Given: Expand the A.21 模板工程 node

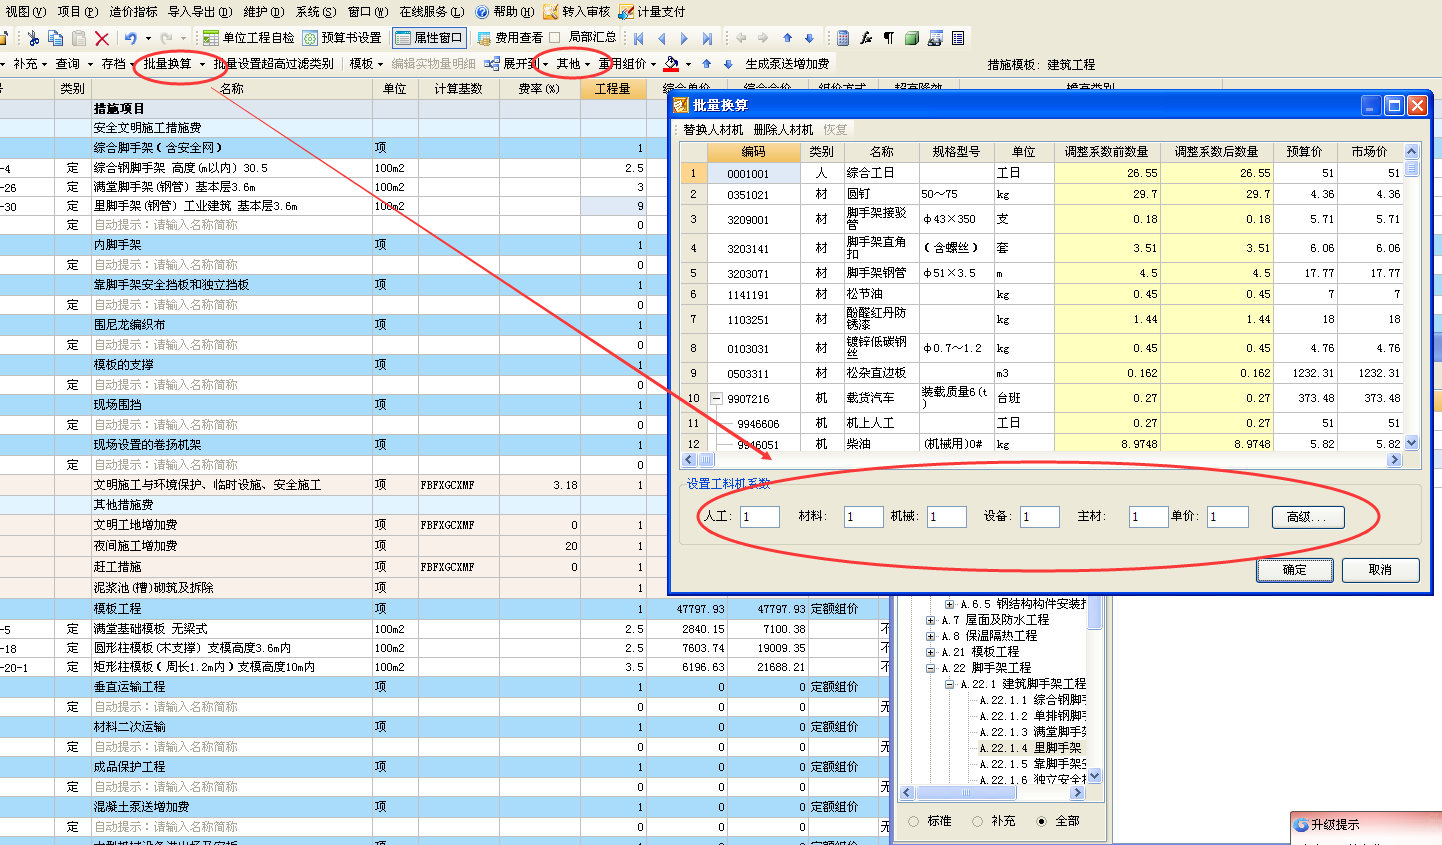Looking at the screenshot, I should tap(931, 652).
